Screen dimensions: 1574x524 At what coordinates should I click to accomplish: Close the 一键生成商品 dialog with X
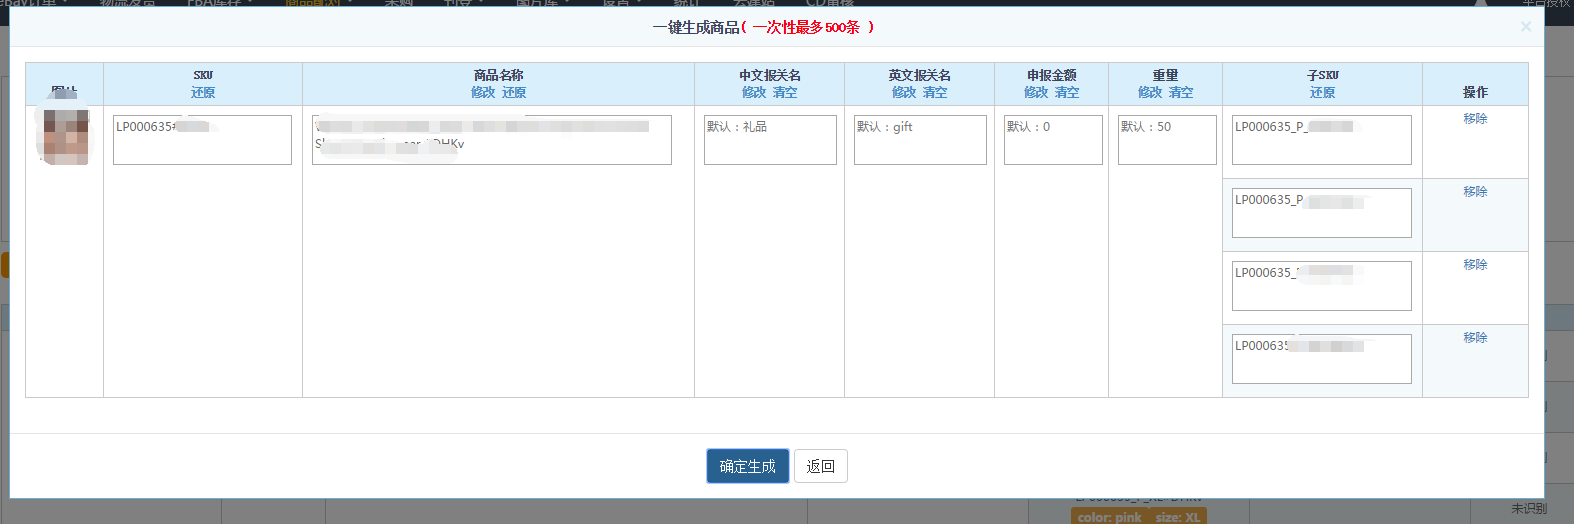(x=1525, y=27)
